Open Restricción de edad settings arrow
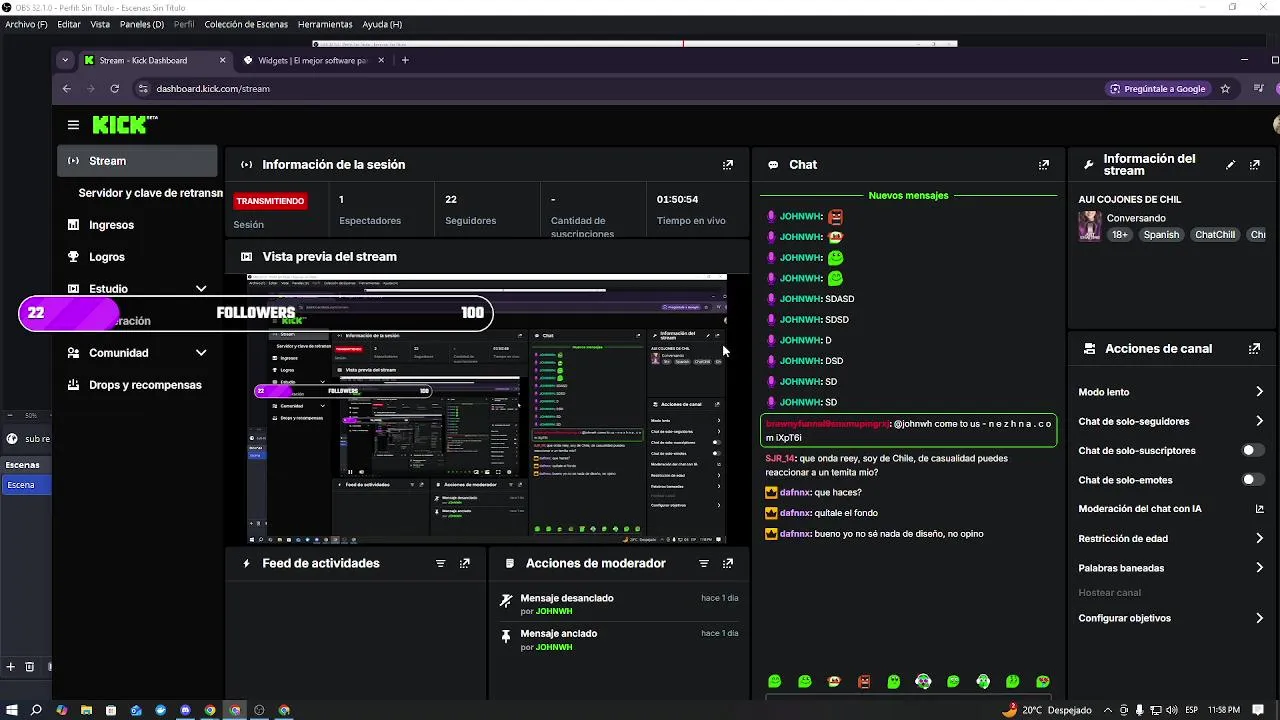Viewport: 1280px width, 720px height. (1259, 539)
